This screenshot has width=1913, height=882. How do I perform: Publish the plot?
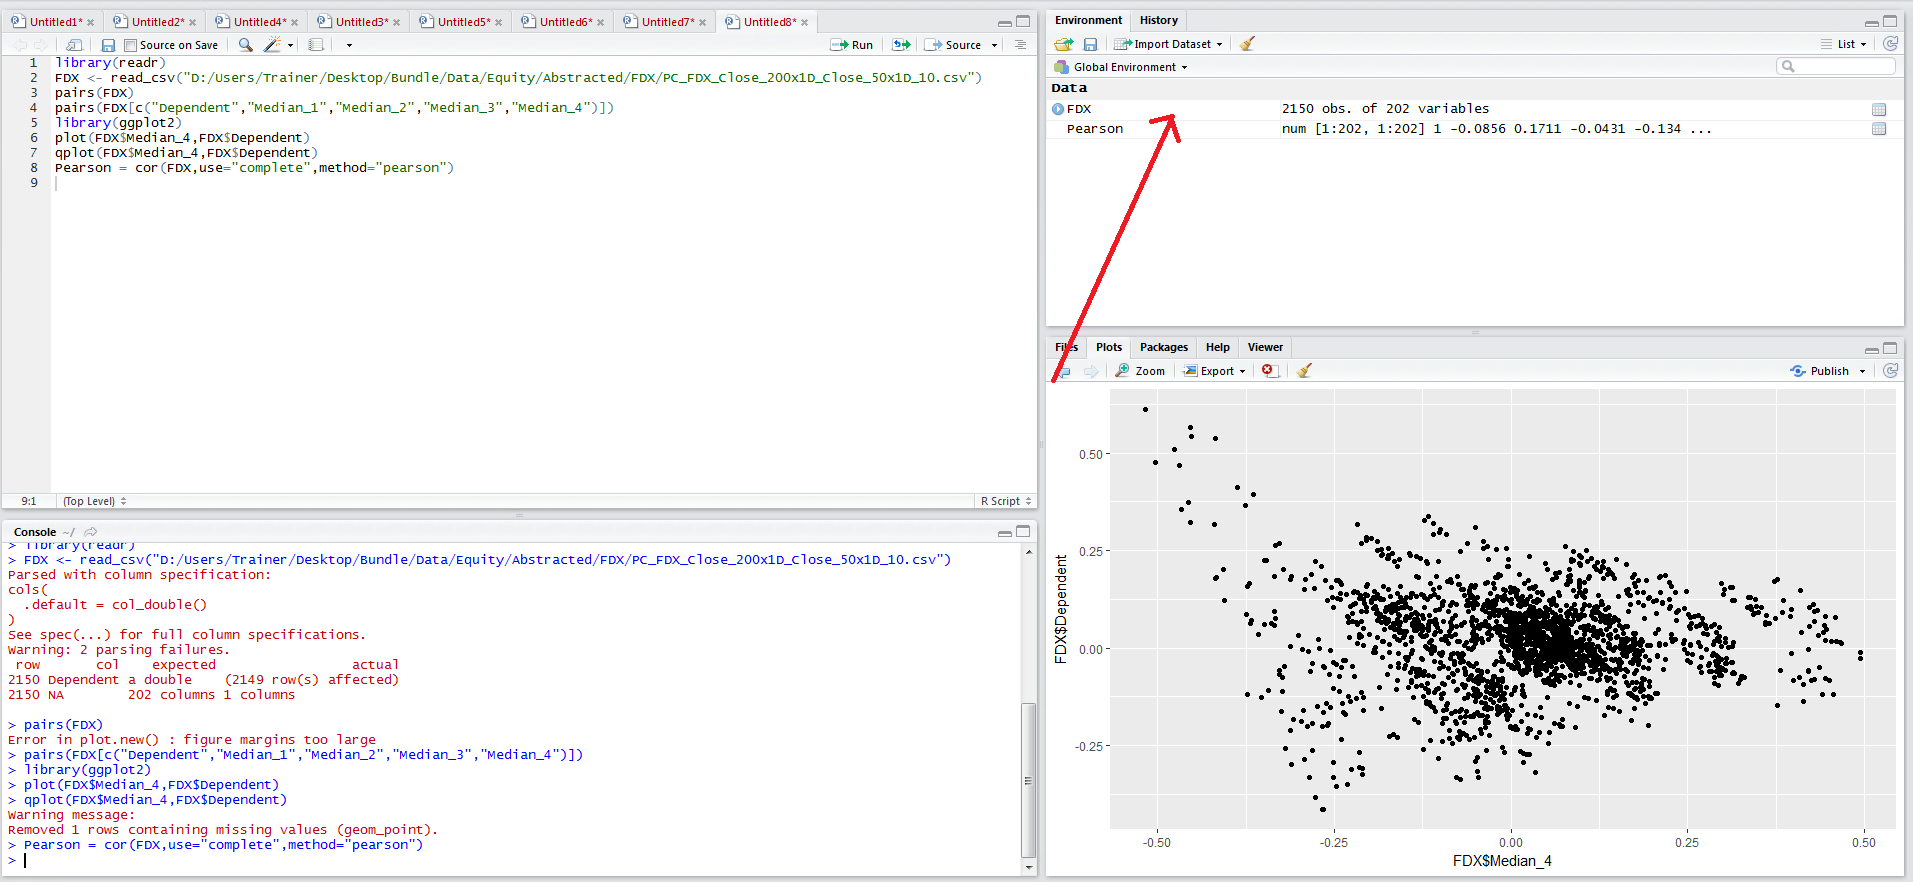[1820, 371]
